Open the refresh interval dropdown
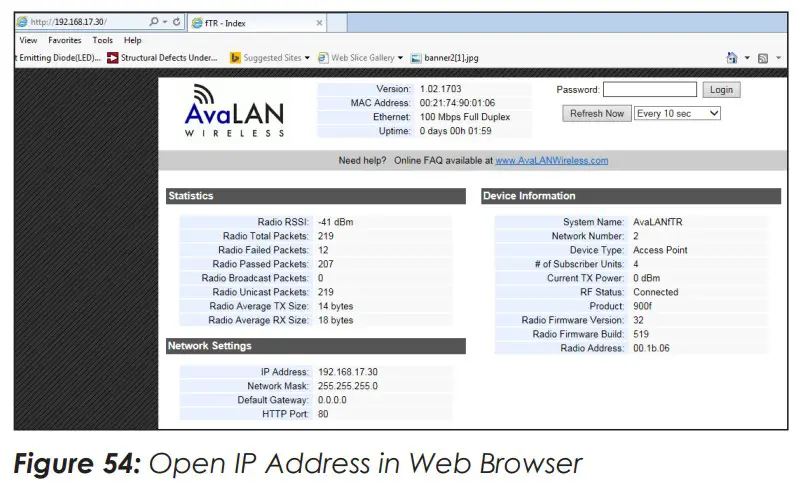 [x=677, y=114]
